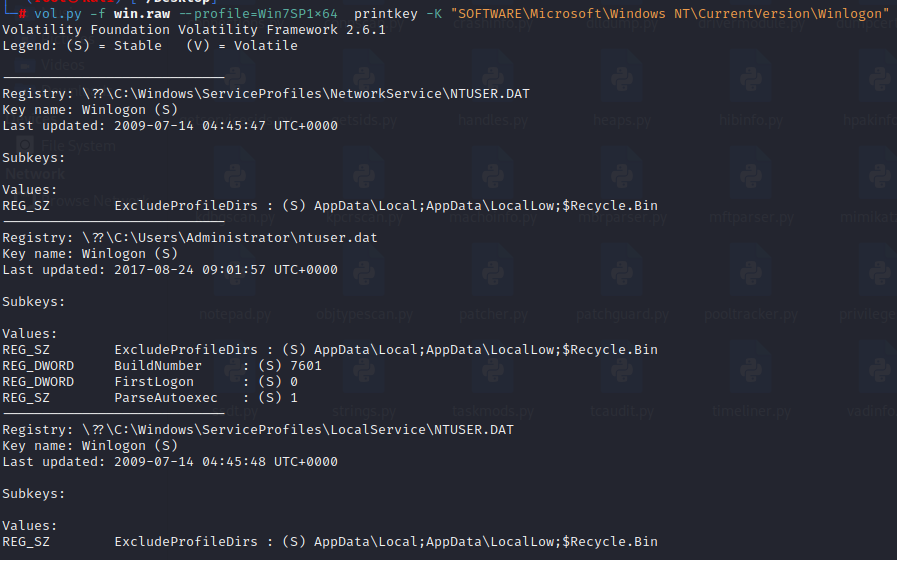Click the --profile=Win7SP1x64 argument

(x=258, y=13)
